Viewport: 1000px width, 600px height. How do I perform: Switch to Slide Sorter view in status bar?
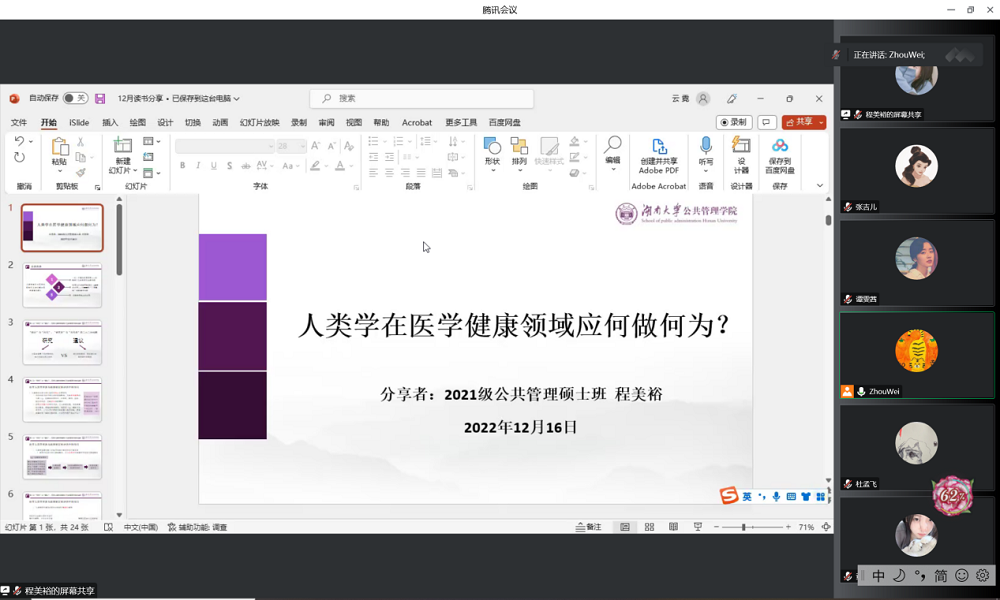649,527
